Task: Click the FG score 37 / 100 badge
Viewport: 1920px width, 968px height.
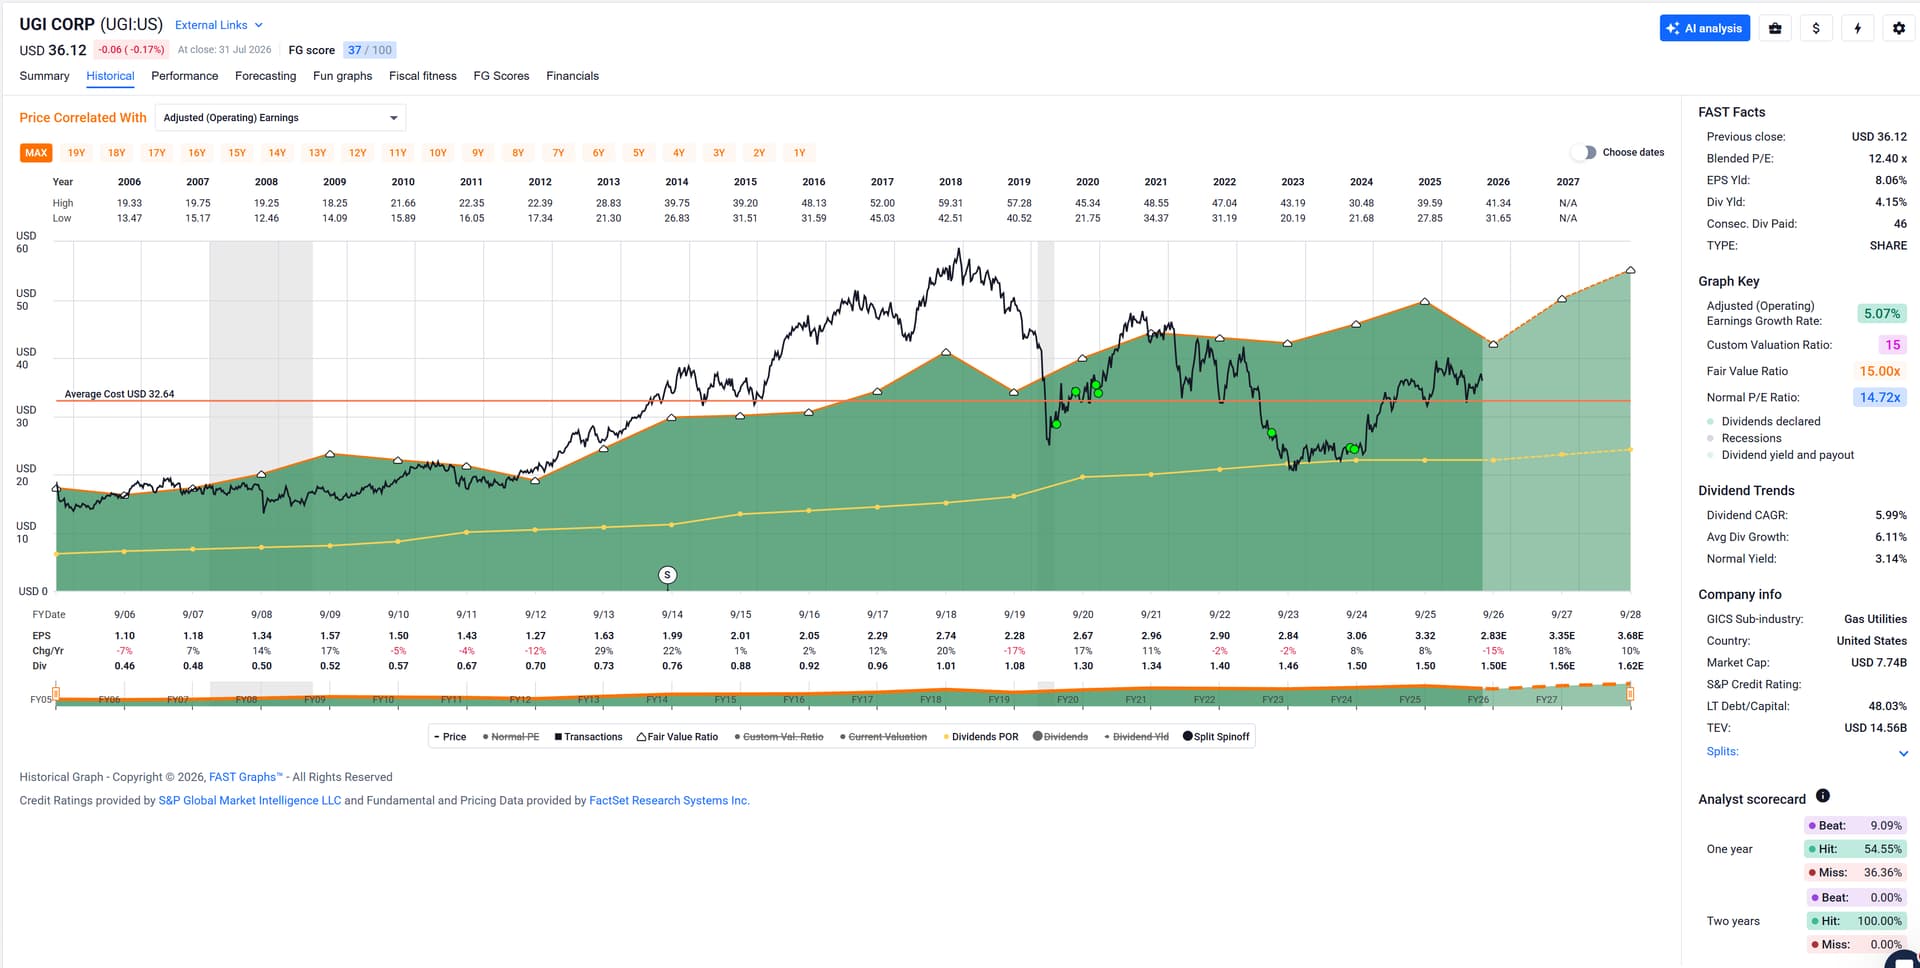Action: pos(369,50)
